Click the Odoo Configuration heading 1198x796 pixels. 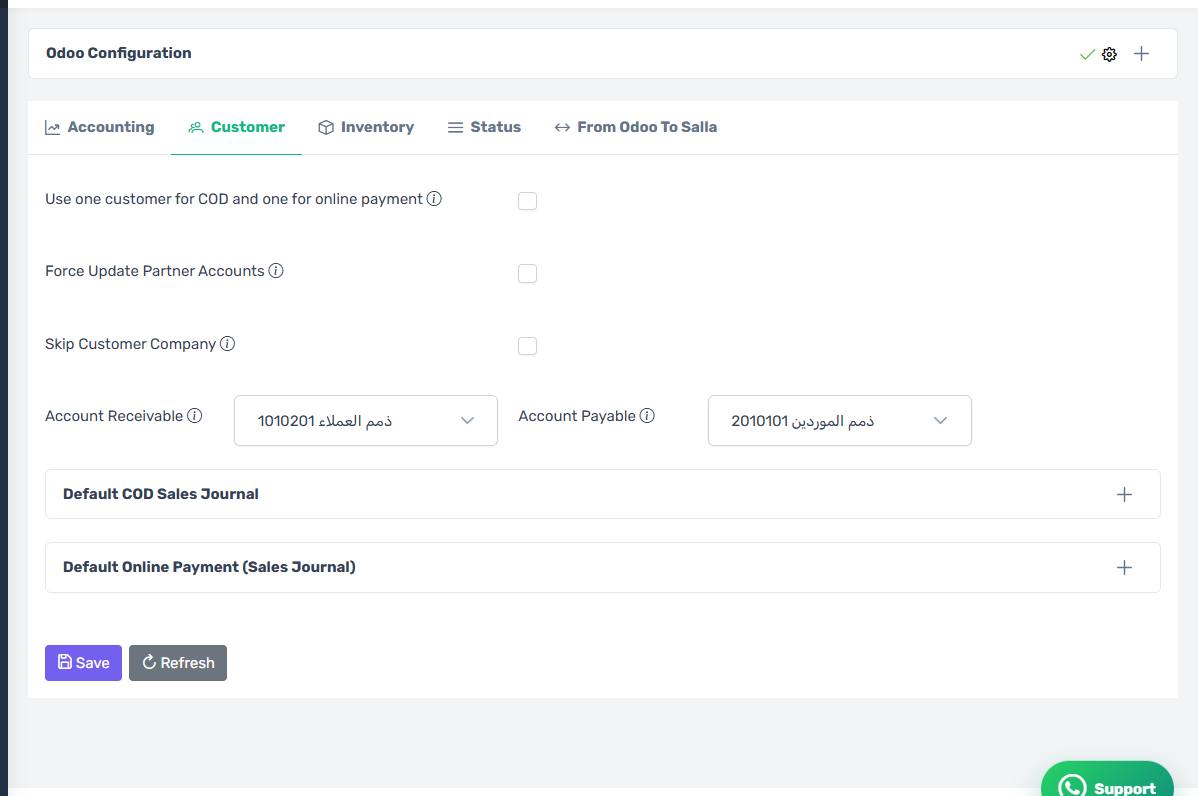(118, 53)
